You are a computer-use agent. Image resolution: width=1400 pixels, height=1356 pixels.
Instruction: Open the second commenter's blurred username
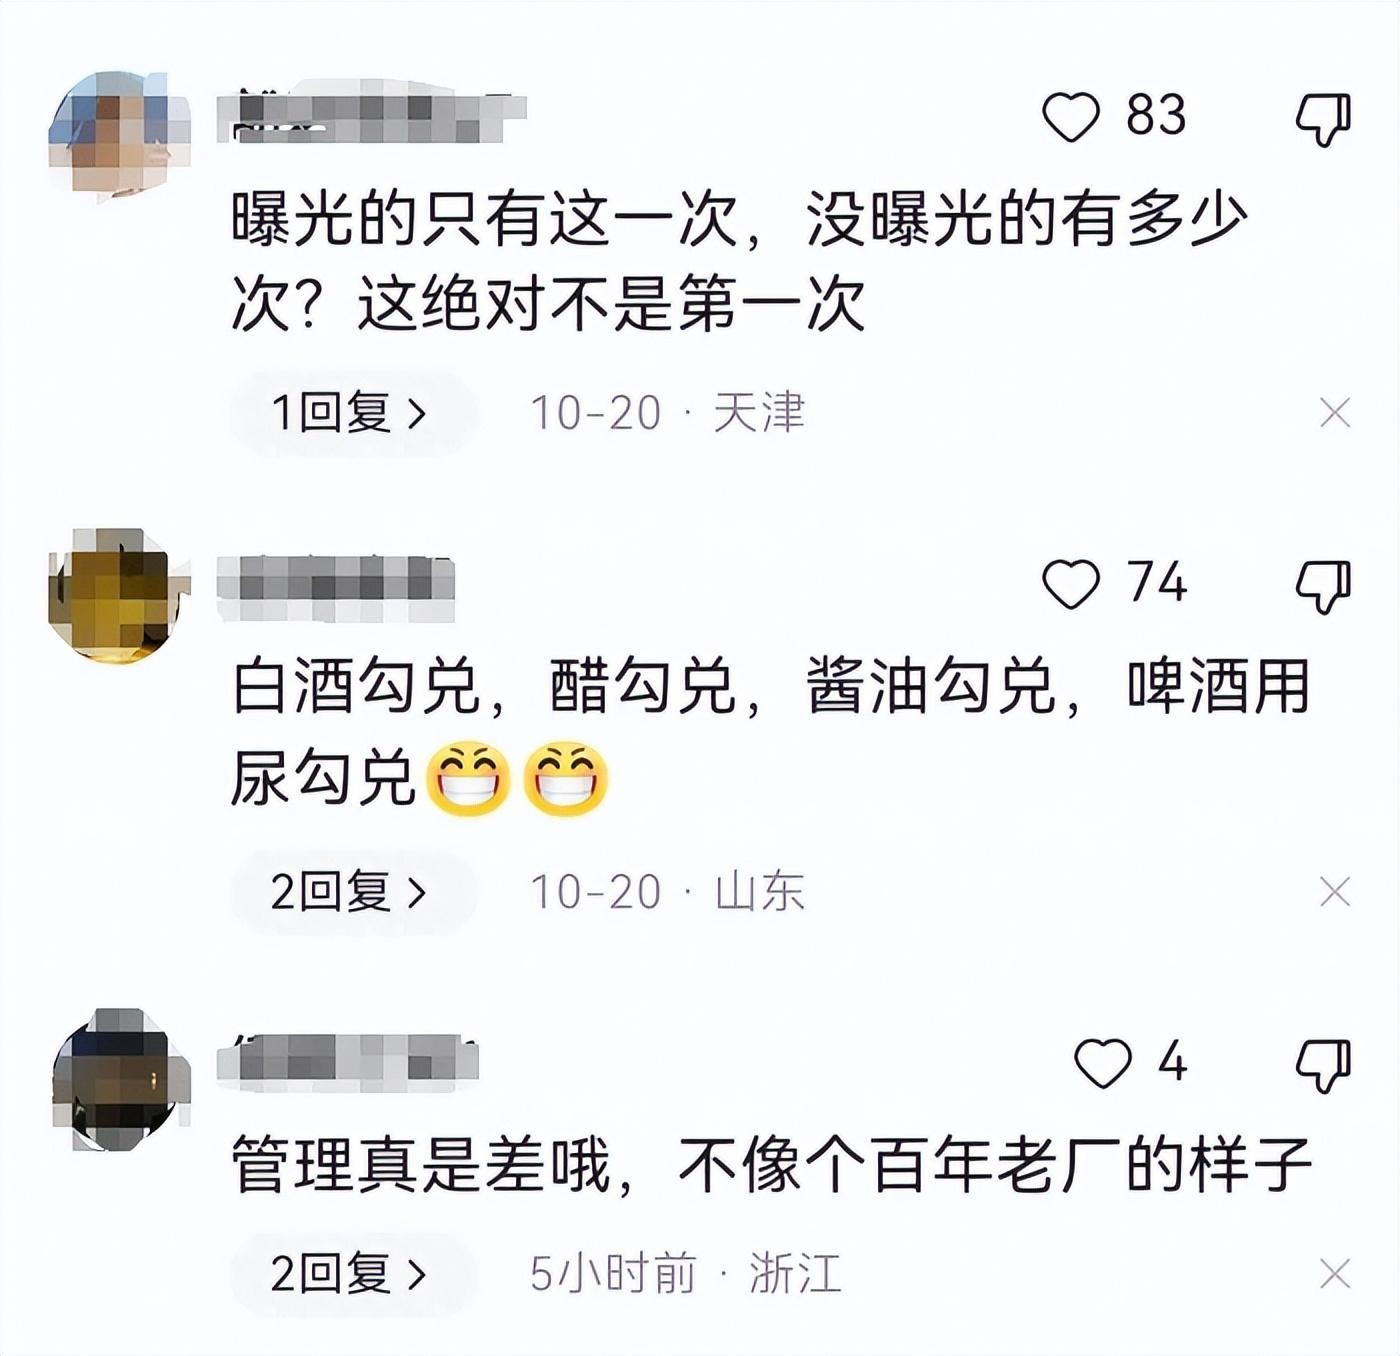(336, 583)
